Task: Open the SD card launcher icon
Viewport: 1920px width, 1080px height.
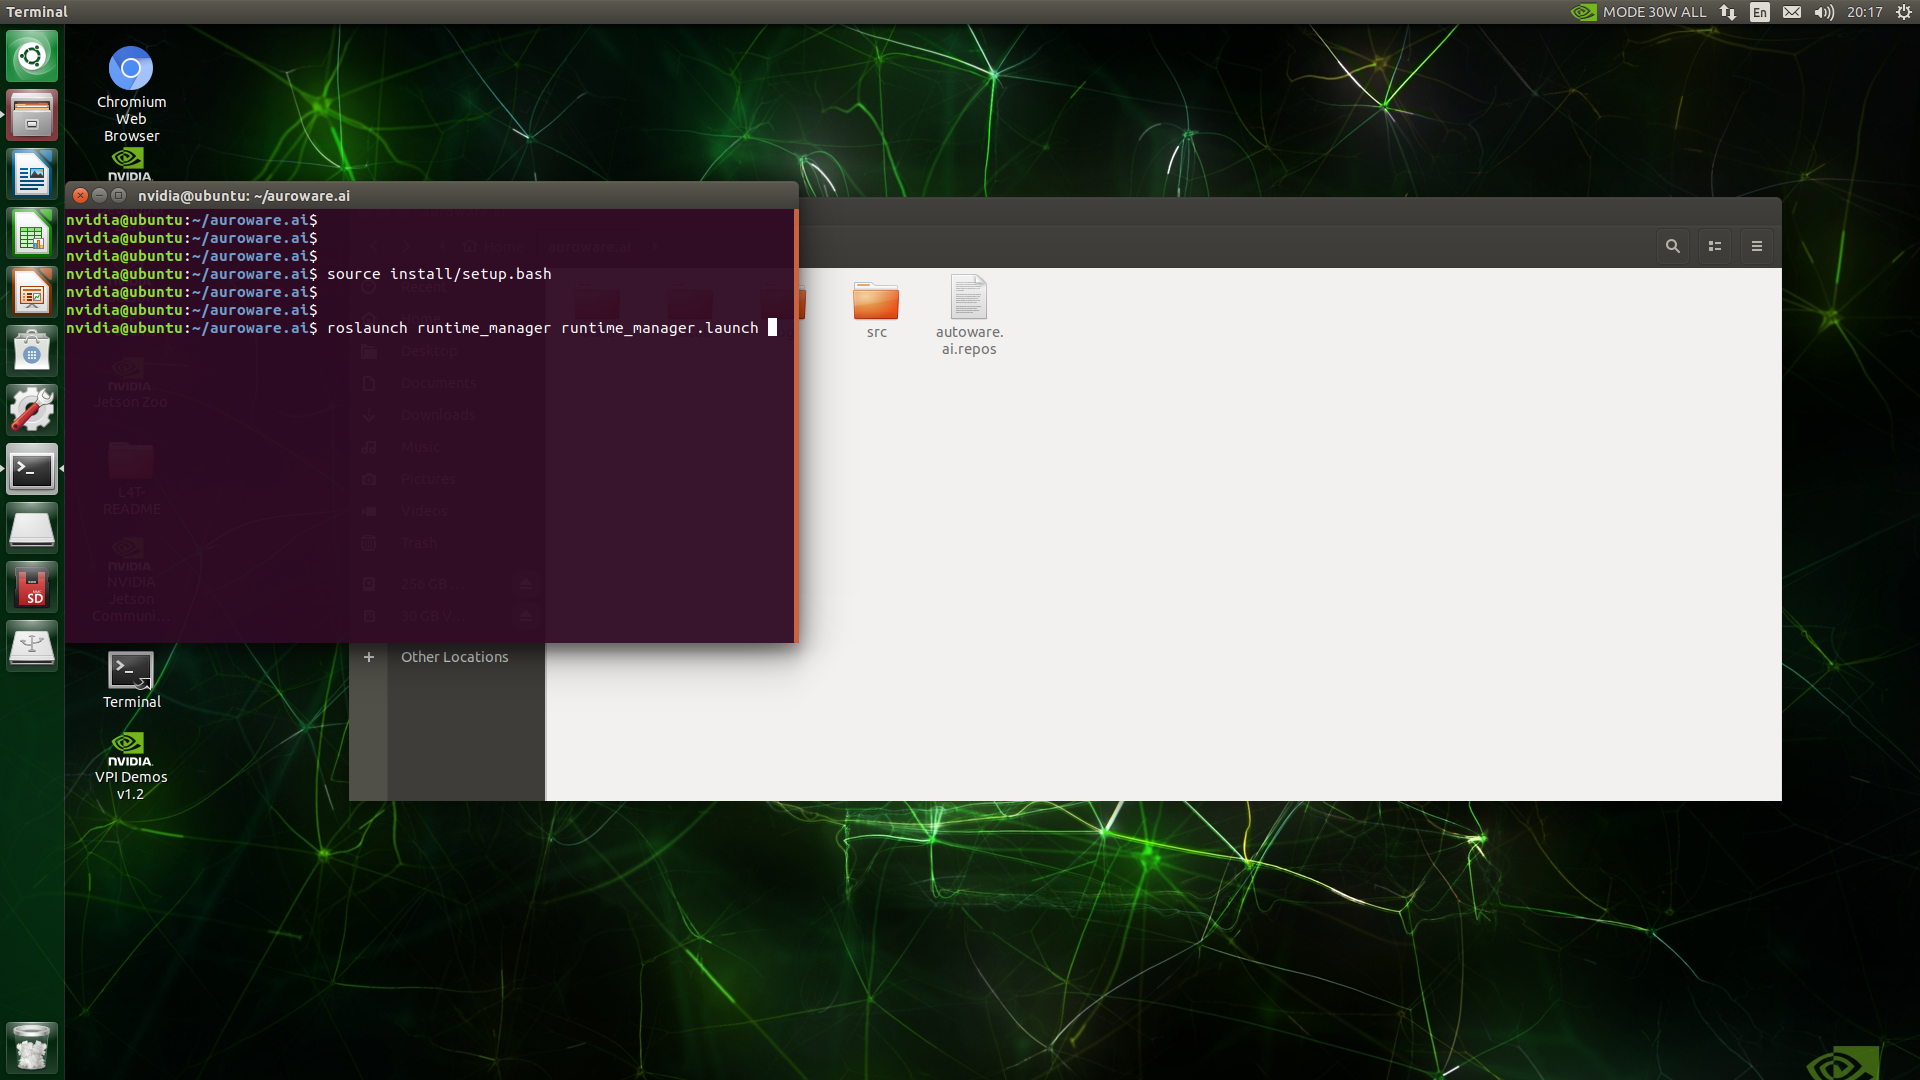Action: (32, 587)
